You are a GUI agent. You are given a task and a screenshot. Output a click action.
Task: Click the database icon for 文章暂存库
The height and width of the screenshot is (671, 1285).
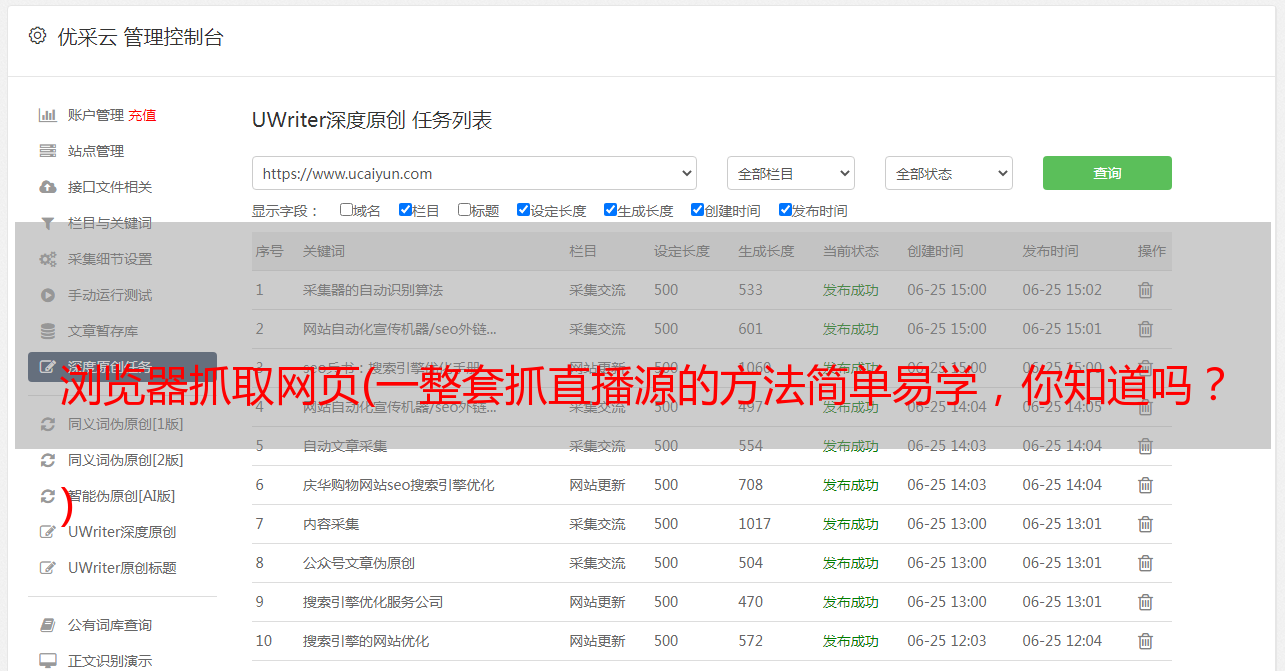(x=47, y=331)
